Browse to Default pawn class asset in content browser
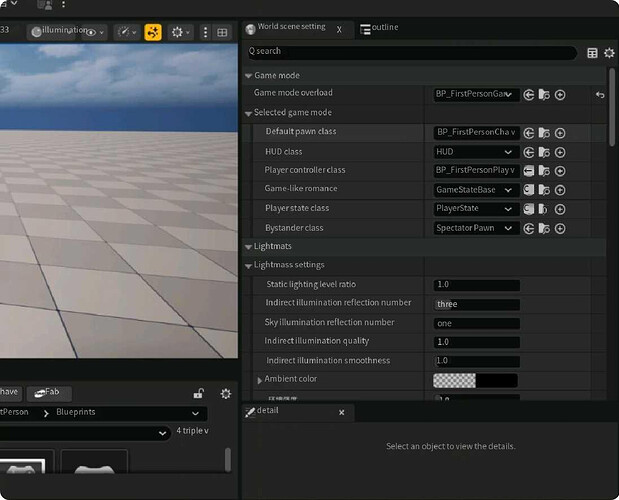 pos(544,133)
